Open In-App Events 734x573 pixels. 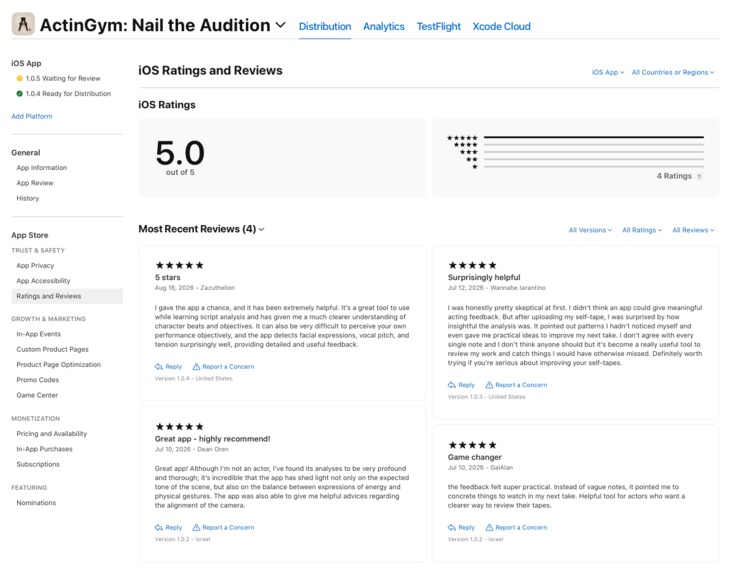pos(38,334)
